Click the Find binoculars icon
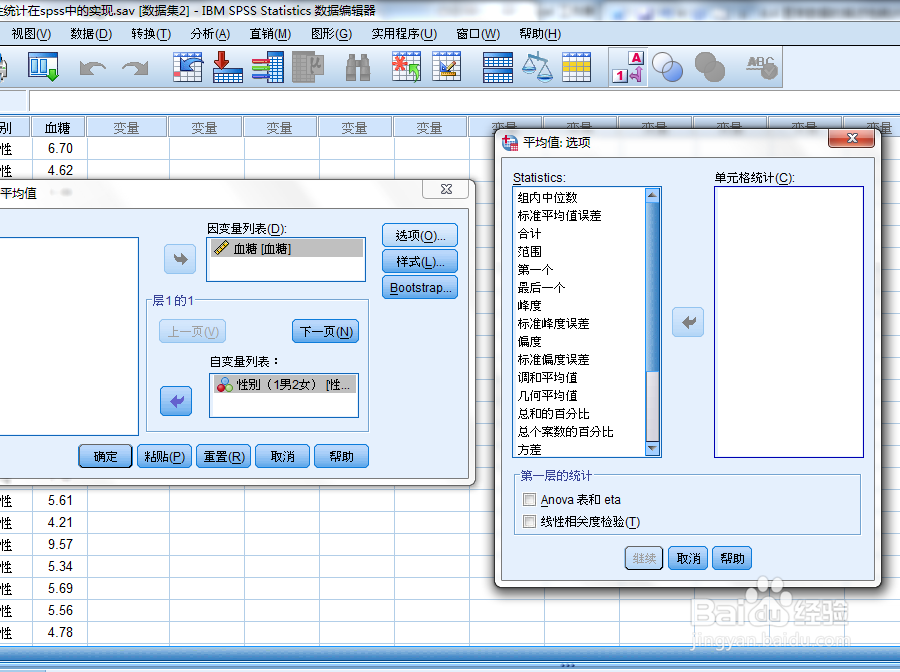The image size is (900, 672). tap(358, 67)
